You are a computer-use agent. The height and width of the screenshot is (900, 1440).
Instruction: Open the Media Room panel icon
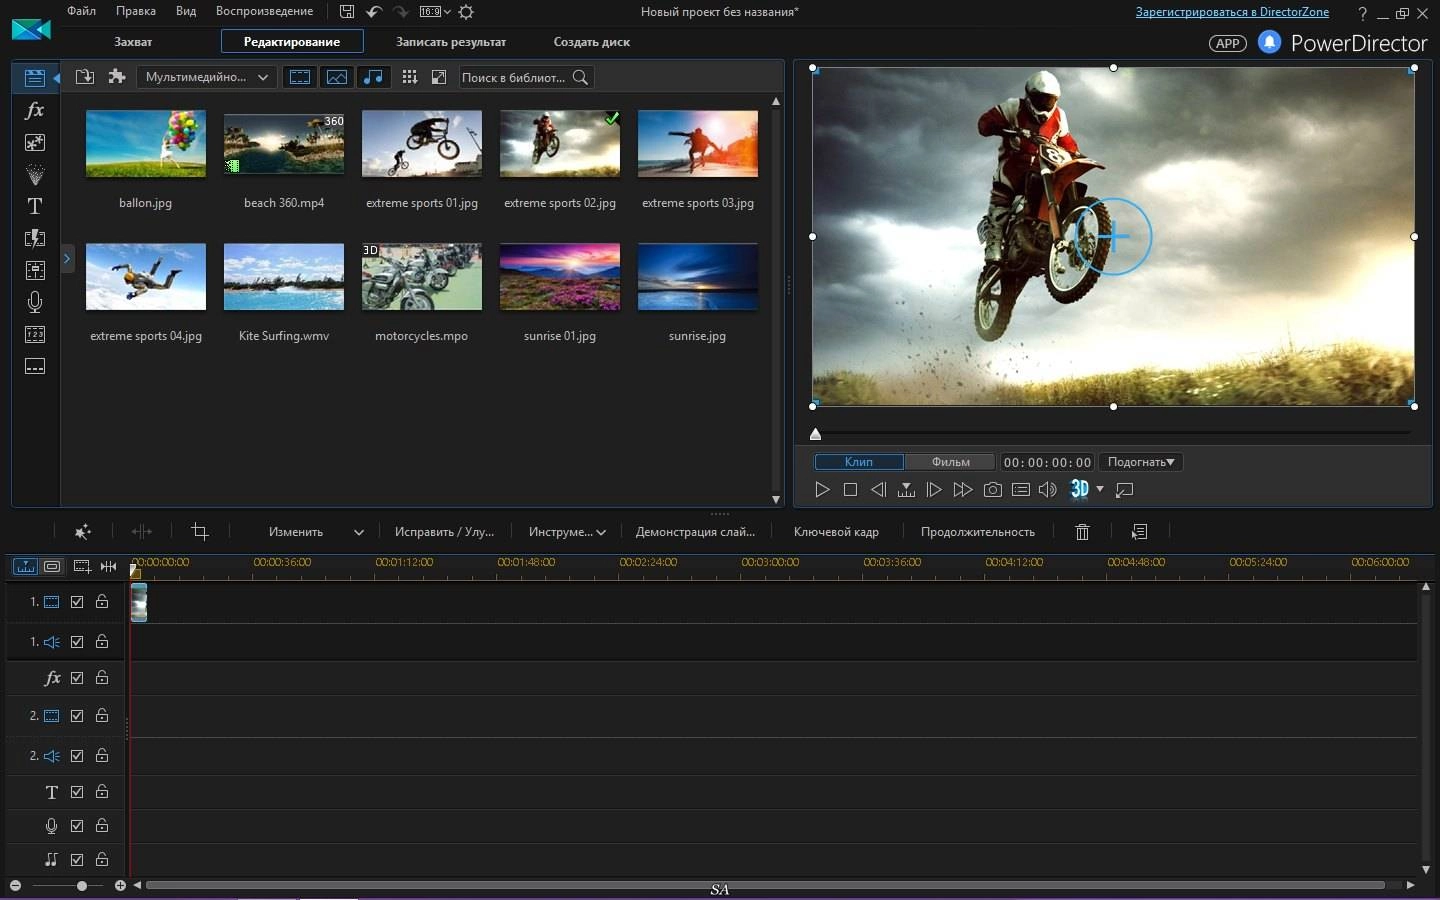point(35,77)
